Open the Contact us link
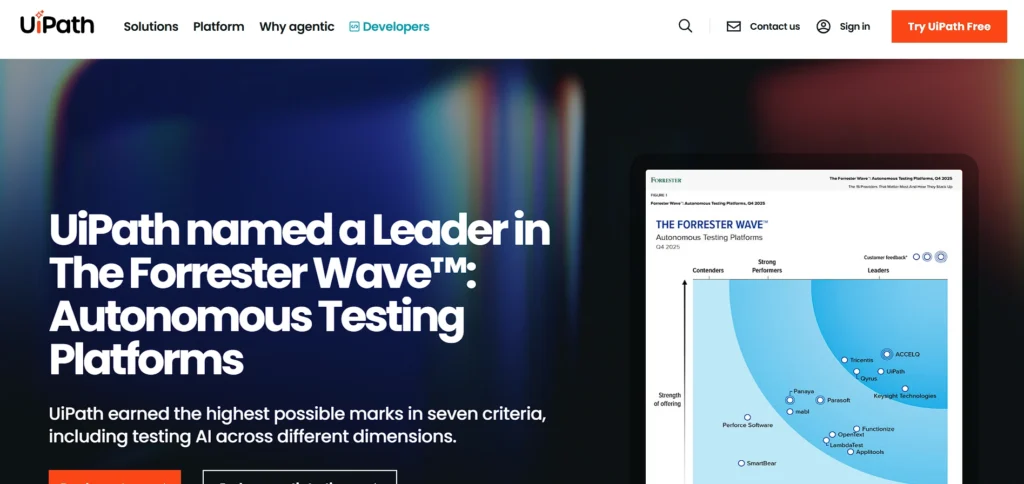Screen dimensions: 1024x484 [774, 27]
